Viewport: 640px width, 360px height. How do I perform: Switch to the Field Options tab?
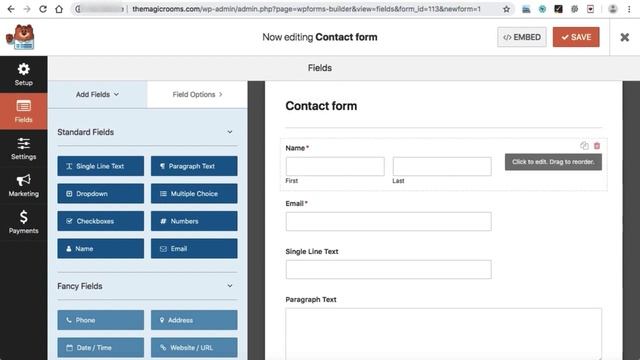197,94
